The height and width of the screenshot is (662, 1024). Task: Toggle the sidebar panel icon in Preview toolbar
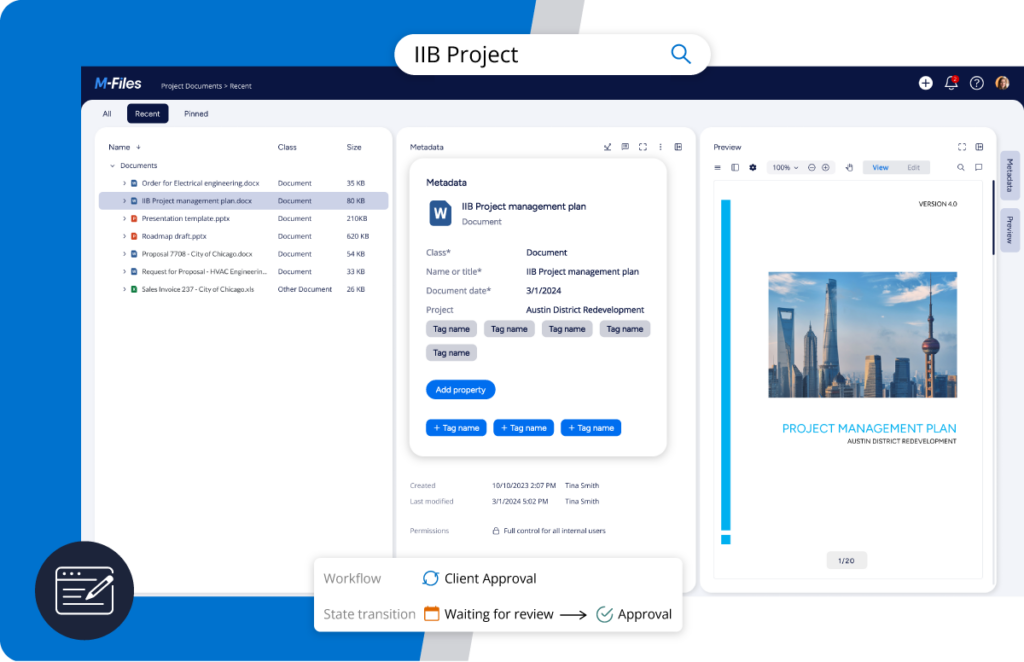(735, 167)
